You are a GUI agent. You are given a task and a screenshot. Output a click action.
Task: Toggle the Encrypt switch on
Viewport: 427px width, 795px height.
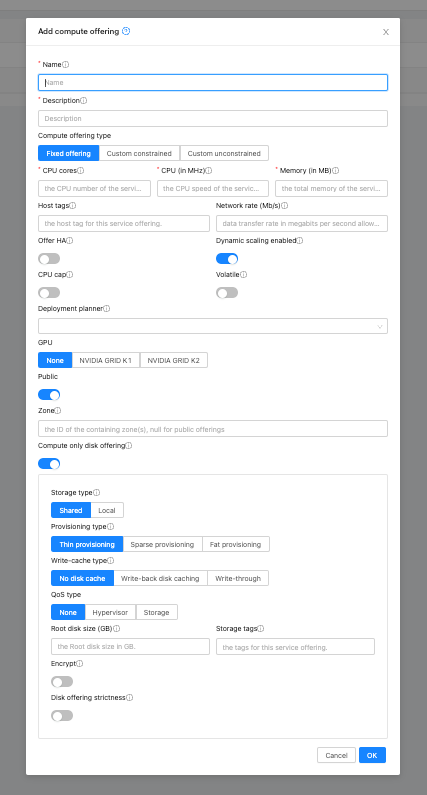click(62, 681)
